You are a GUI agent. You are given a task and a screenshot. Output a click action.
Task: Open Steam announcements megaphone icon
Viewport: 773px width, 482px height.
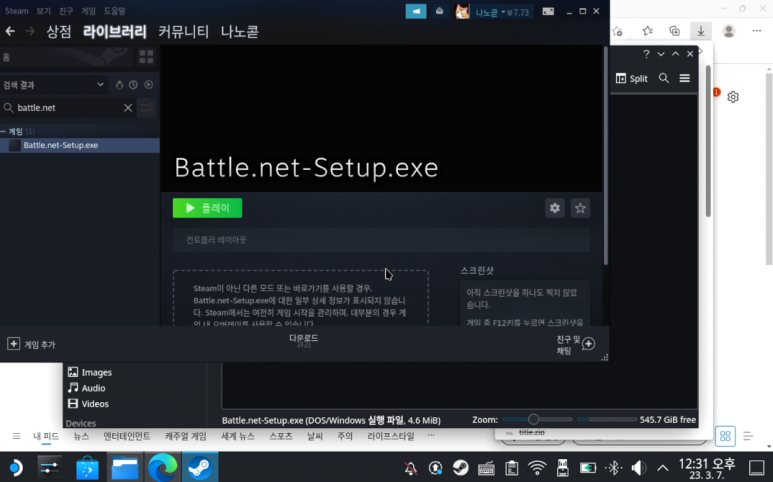pos(416,11)
